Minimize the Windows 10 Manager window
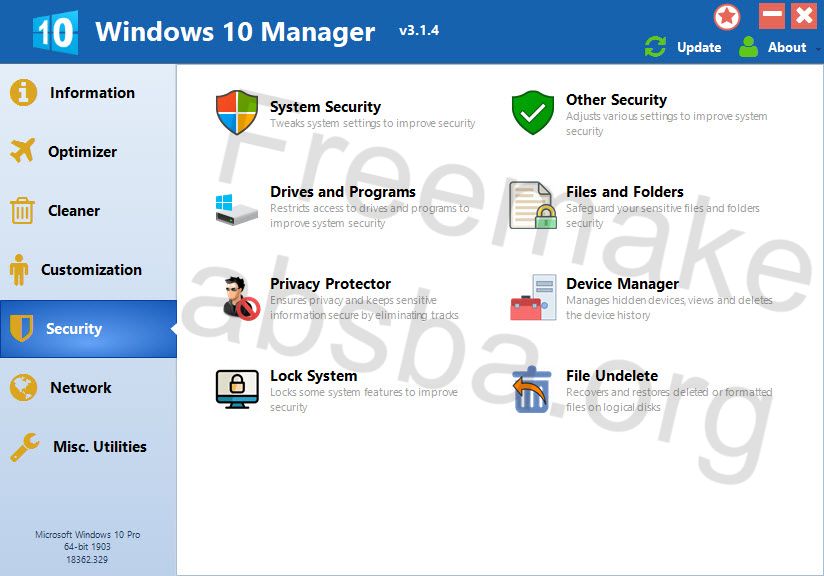Image resolution: width=824 pixels, height=576 pixels. pos(771,16)
